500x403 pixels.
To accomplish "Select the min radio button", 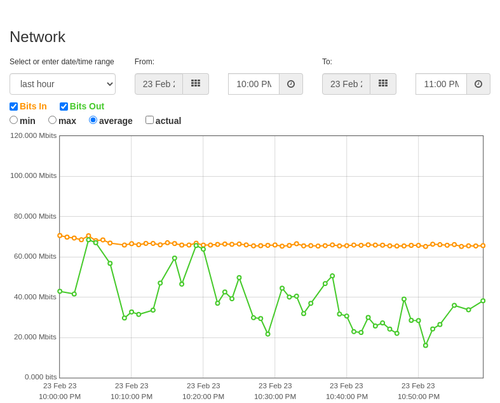I will pos(14,120).
